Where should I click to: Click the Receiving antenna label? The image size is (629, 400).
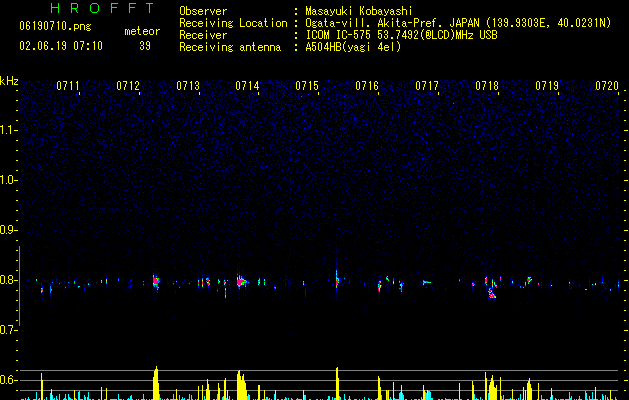pyautogui.click(x=230, y=47)
